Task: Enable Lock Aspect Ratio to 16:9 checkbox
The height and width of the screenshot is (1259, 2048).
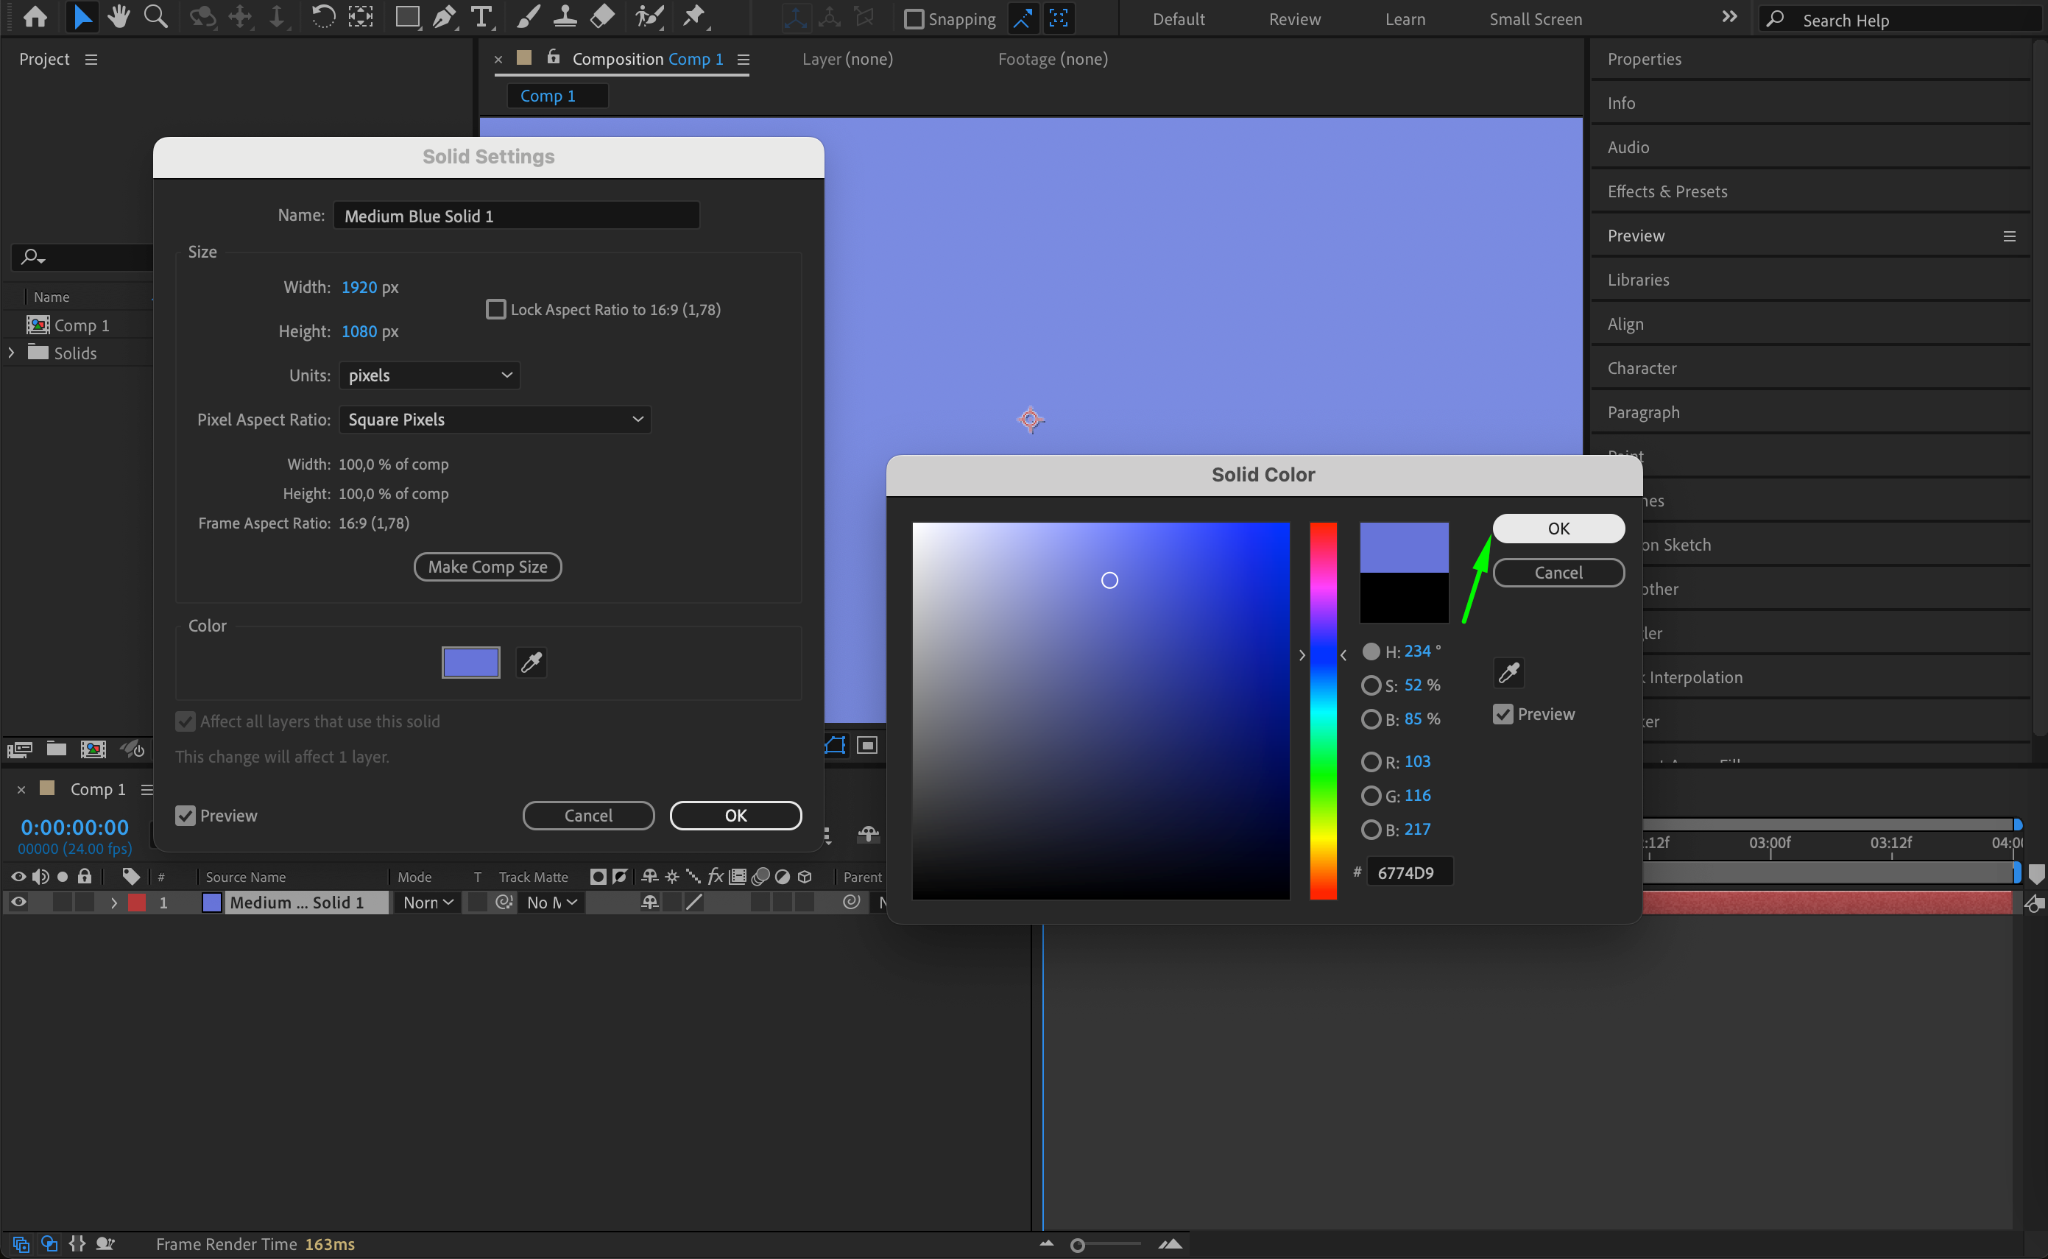Action: (x=496, y=310)
